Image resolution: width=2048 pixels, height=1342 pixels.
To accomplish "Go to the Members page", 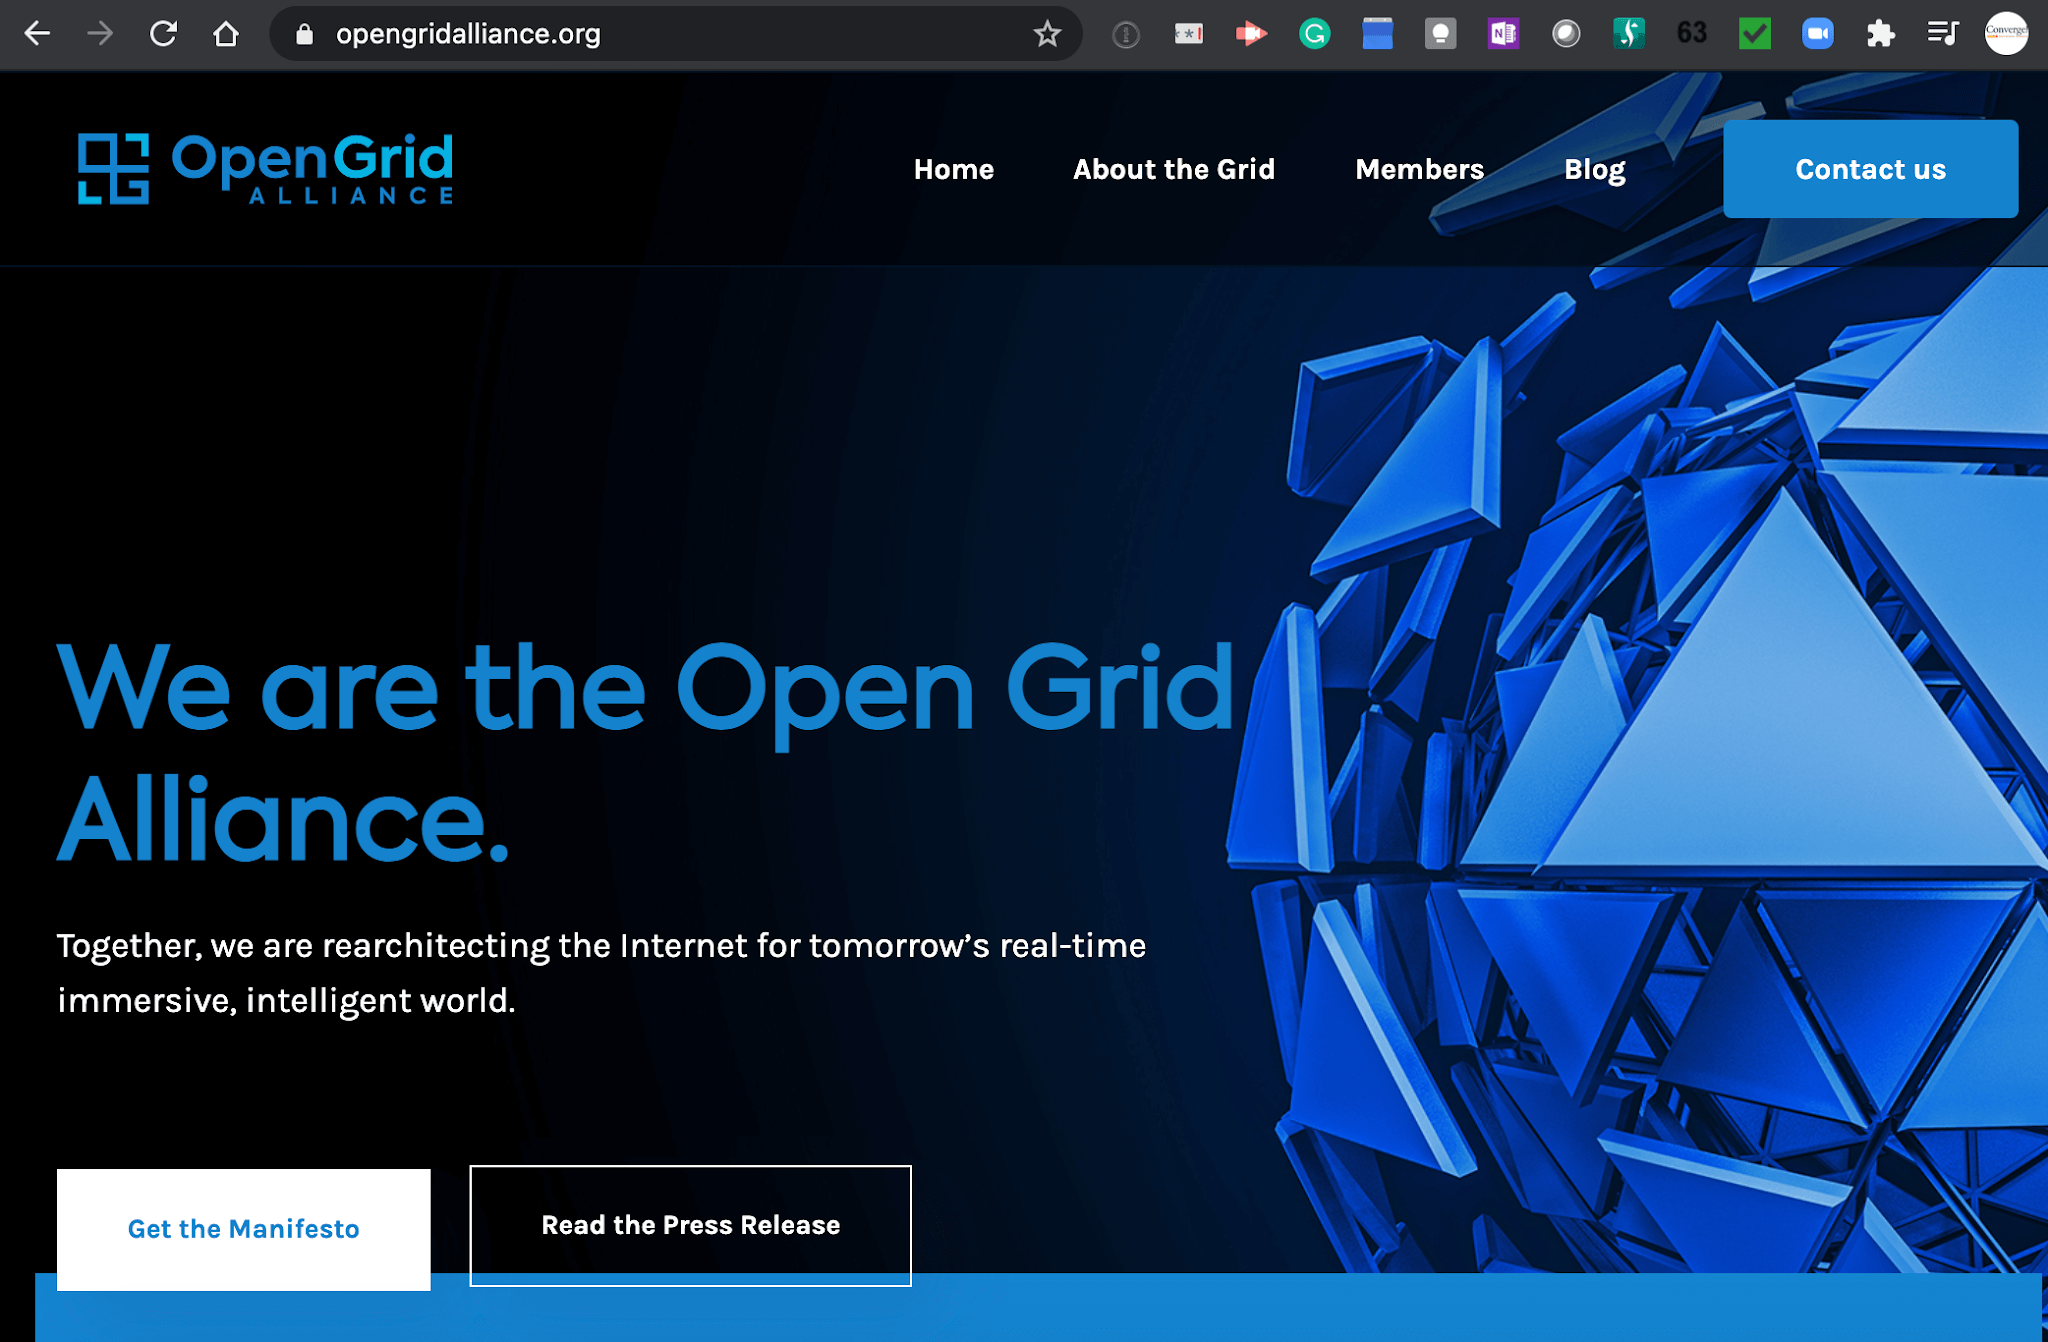I will 1419,169.
